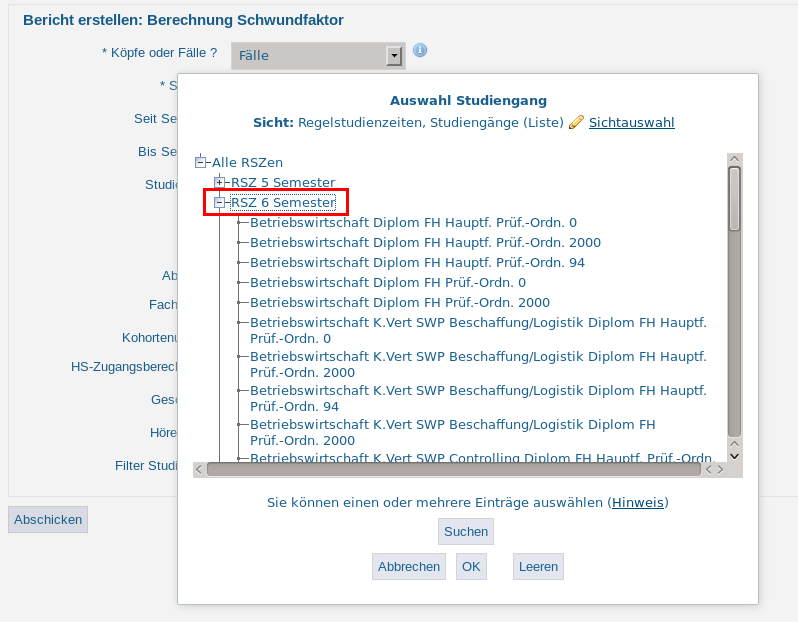The width and height of the screenshot is (798, 622).
Task: Expand the RSZ 5 Semester node
Action: [220, 182]
